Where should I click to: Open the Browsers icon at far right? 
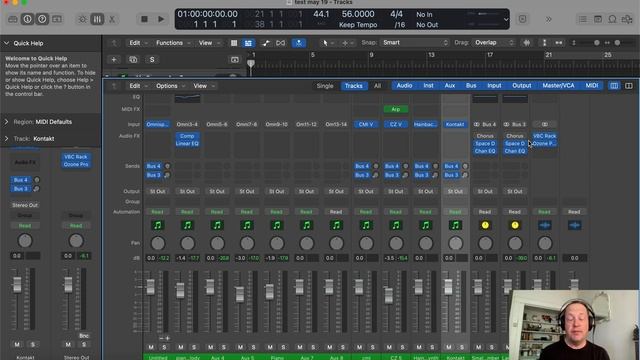[x=627, y=19]
